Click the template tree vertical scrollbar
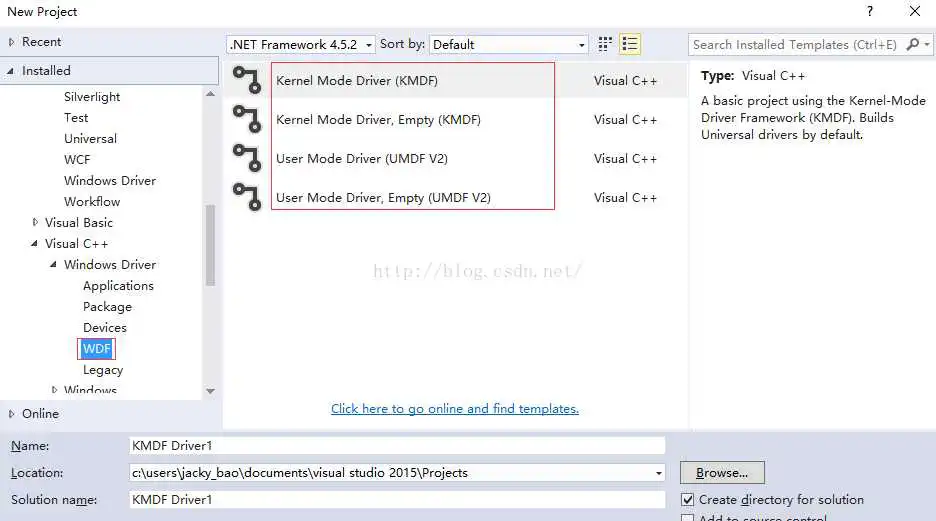 click(210, 245)
